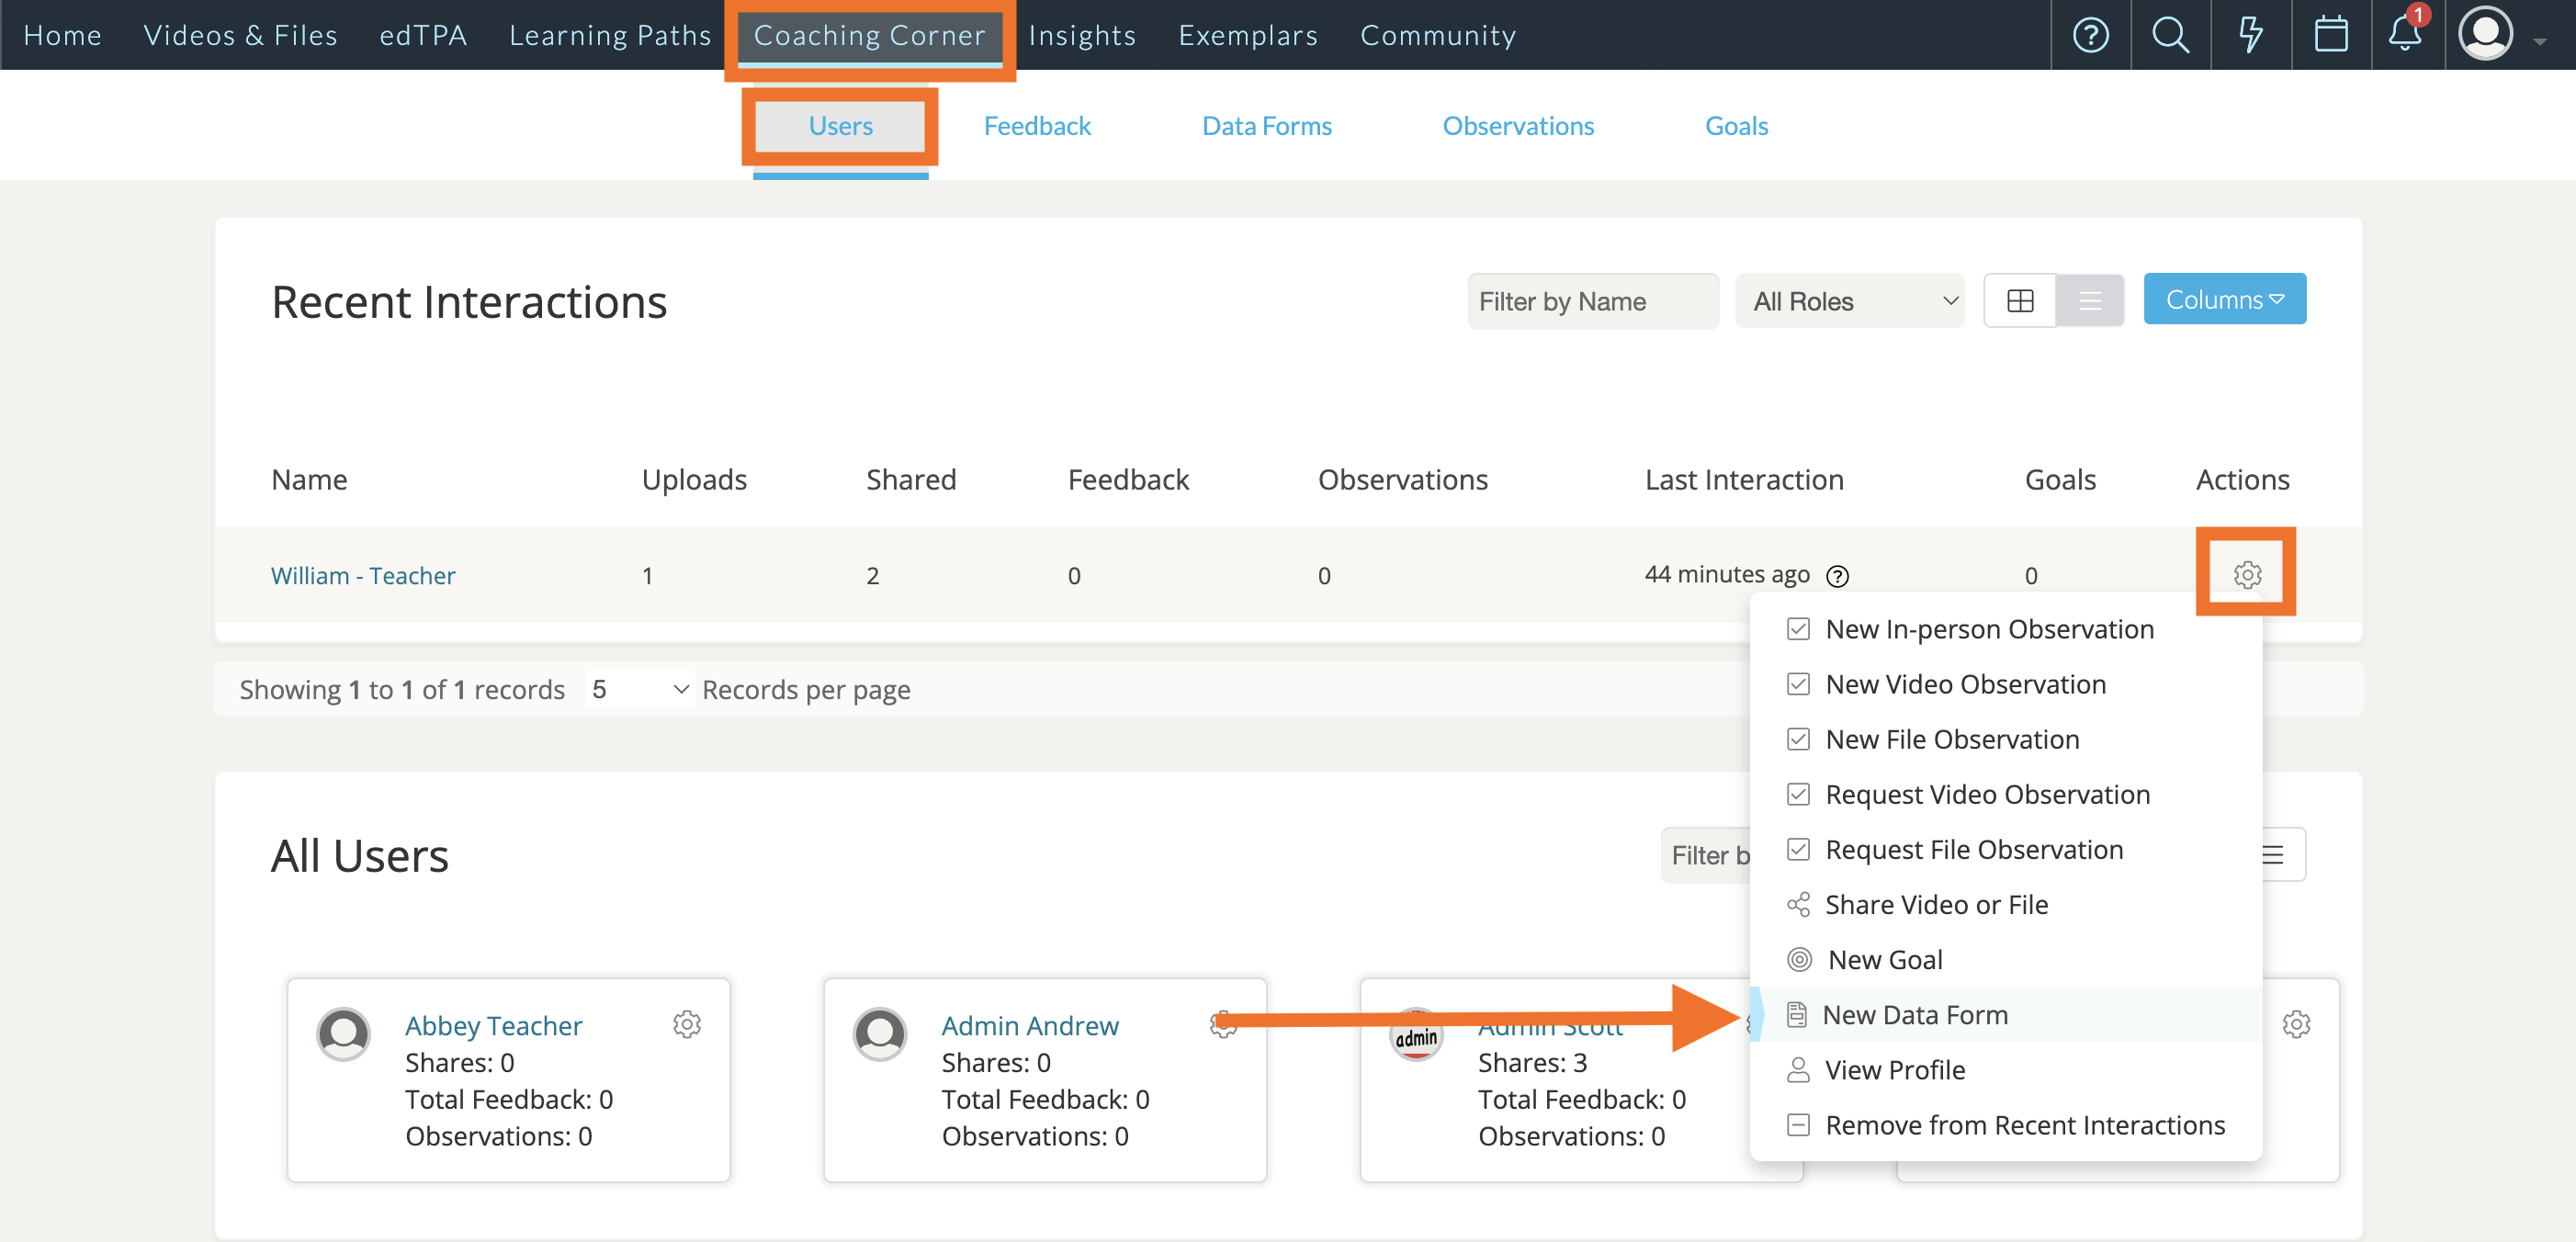Open Abbey Teacher's settings gear icon
The height and width of the screenshot is (1242, 2576).
pyautogui.click(x=687, y=1024)
